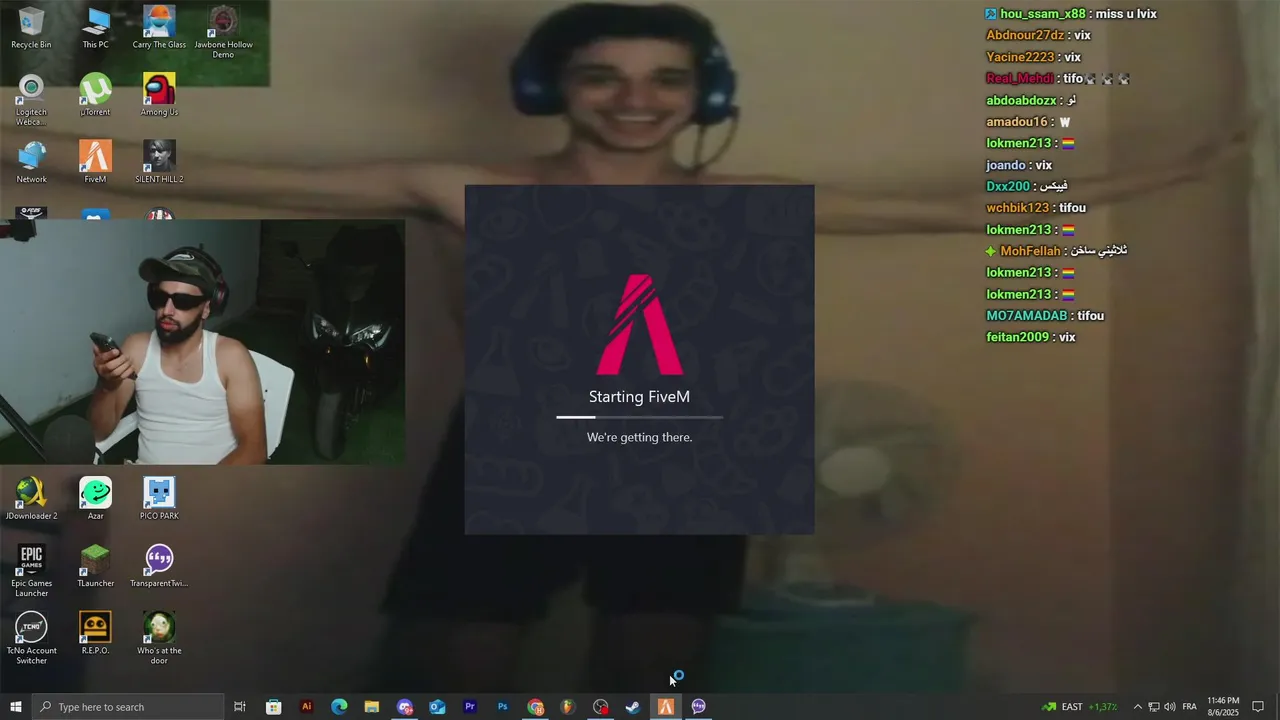Open JDownloader 2 desktop icon
1280x720 pixels.
tap(31, 499)
